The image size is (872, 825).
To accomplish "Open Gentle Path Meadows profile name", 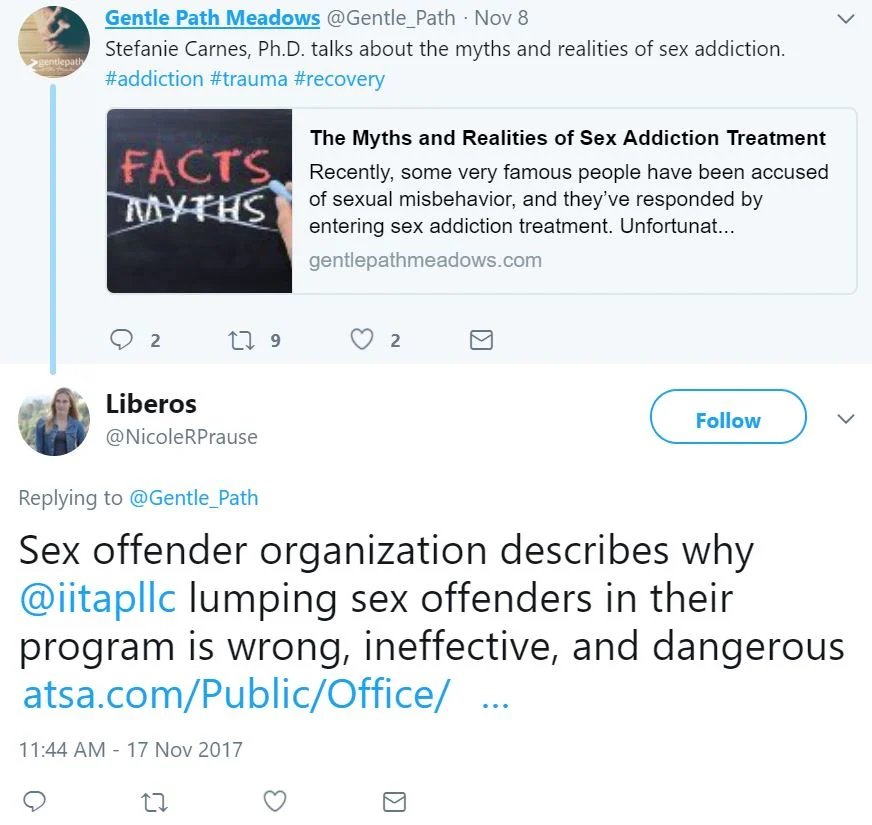I will click(x=212, y=18).
